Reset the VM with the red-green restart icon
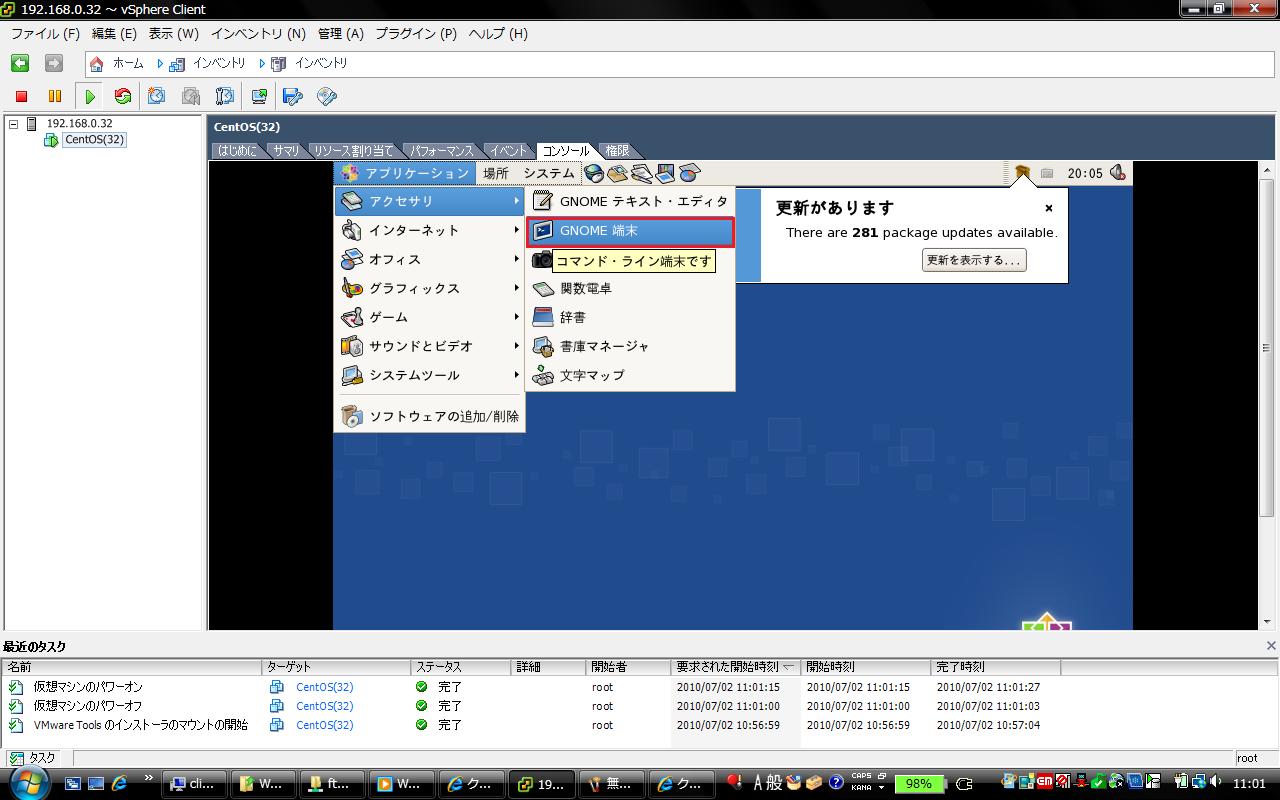 123,96
